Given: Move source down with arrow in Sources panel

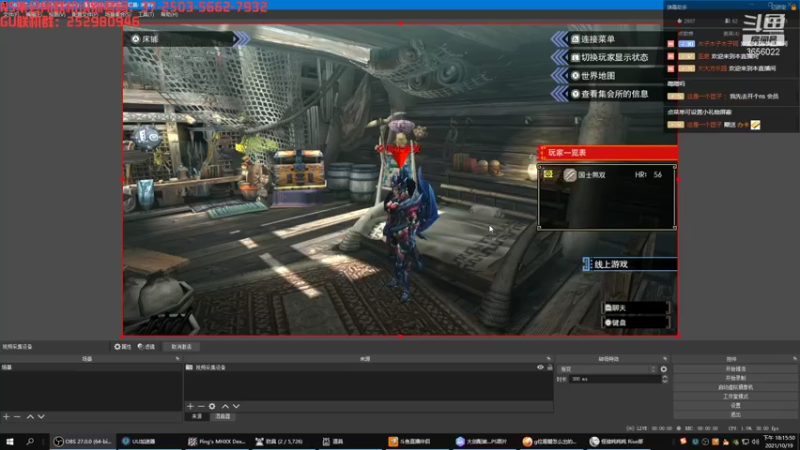Looking at the screenshot, I should click(x=236, y=406).
